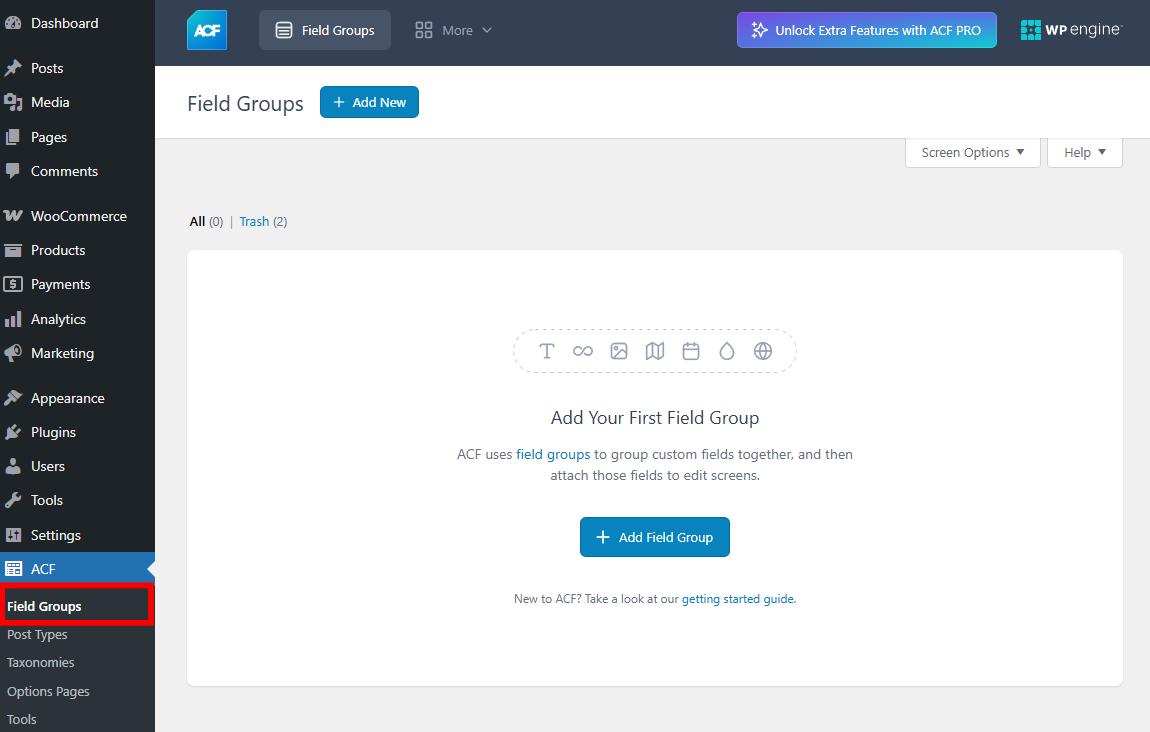
Task: Click the ACF logo in the header
Action: coord(206,30)
